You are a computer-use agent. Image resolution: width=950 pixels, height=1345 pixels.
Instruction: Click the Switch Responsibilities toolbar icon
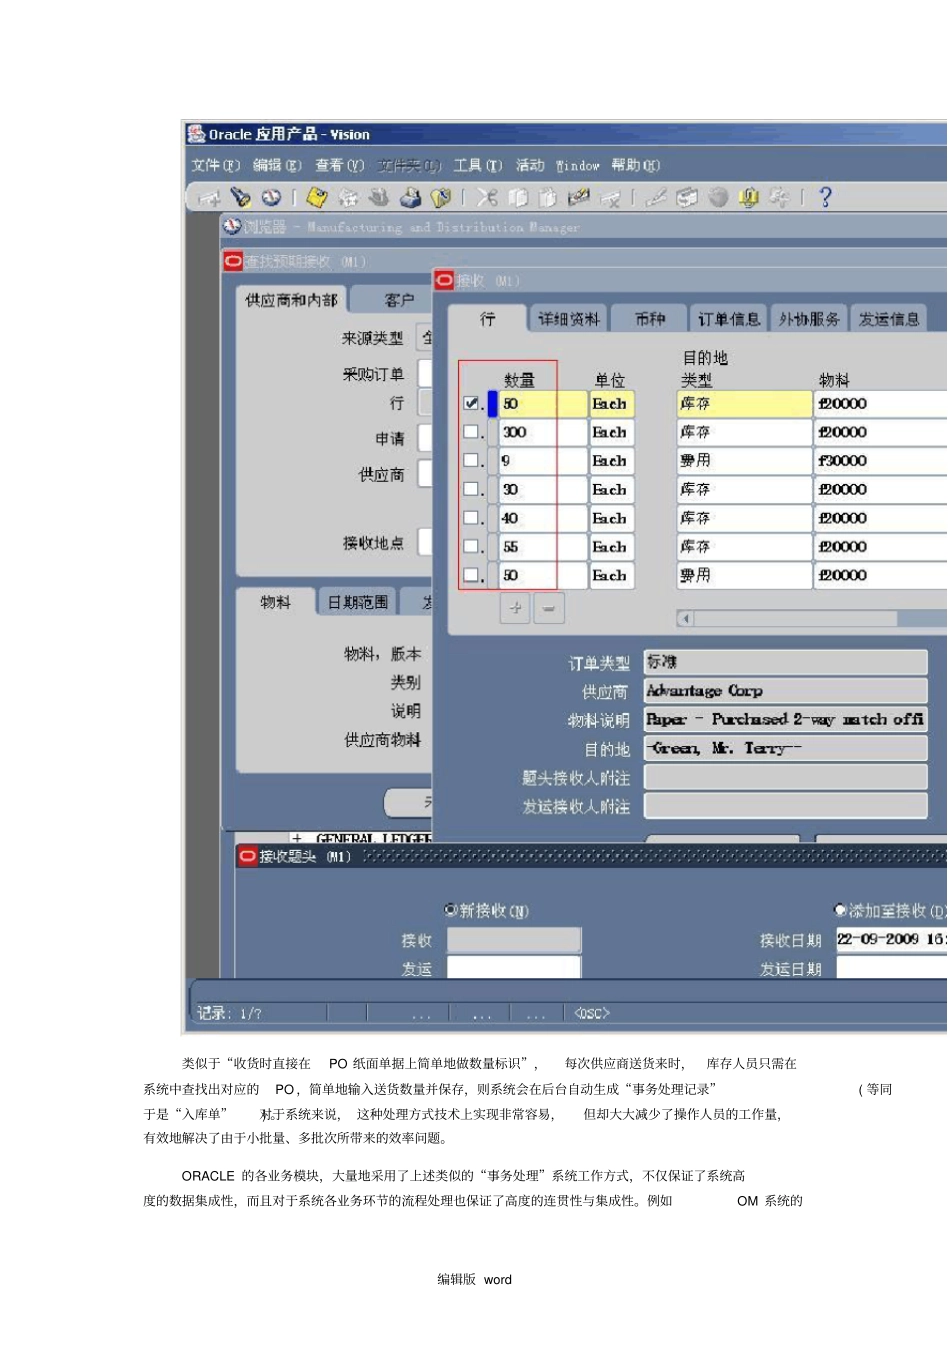click(379, 197)
